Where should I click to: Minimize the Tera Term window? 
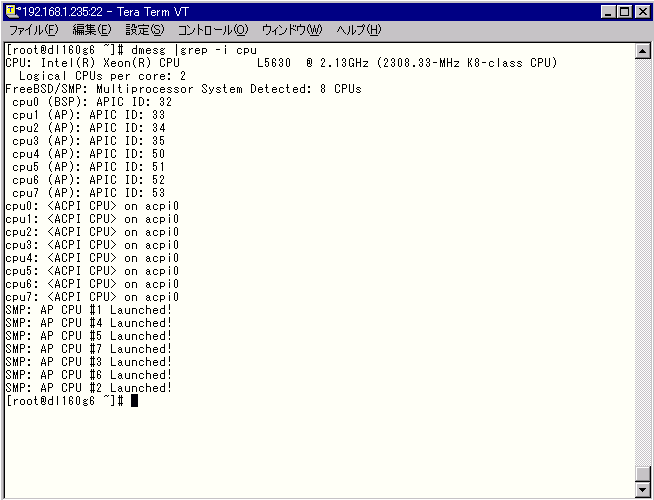click(x=609, y=12)
